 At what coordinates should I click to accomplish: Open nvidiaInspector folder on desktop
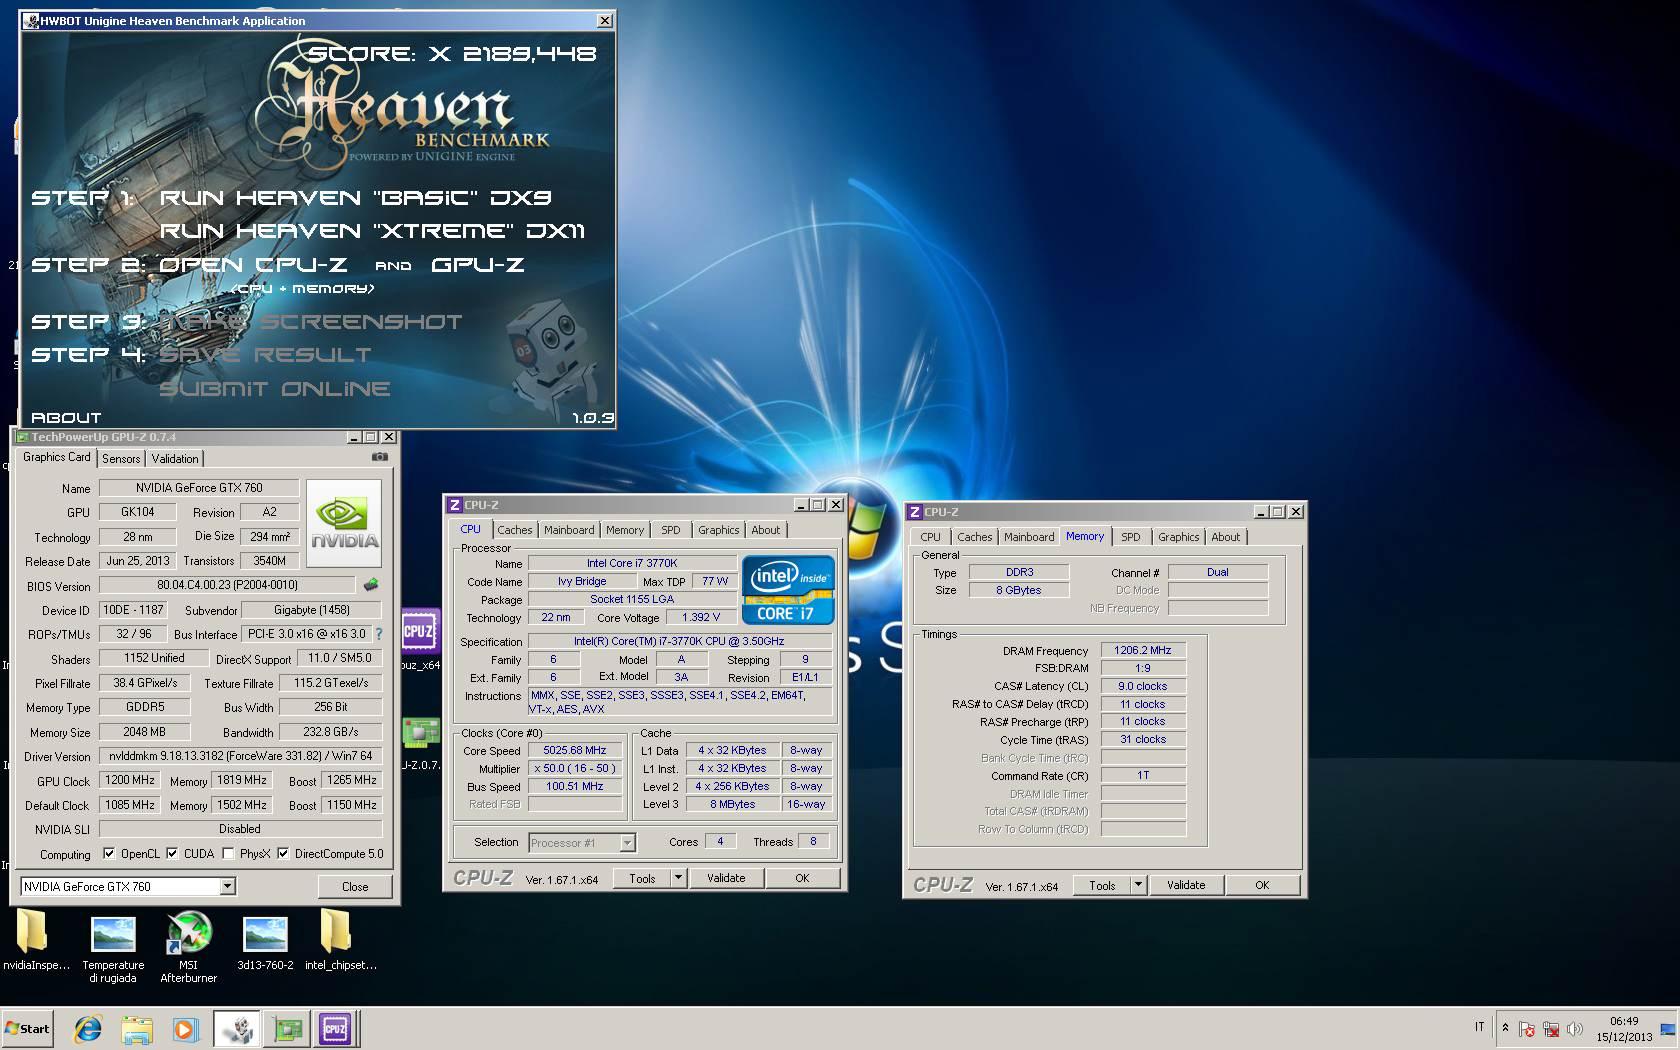[33, 942]
